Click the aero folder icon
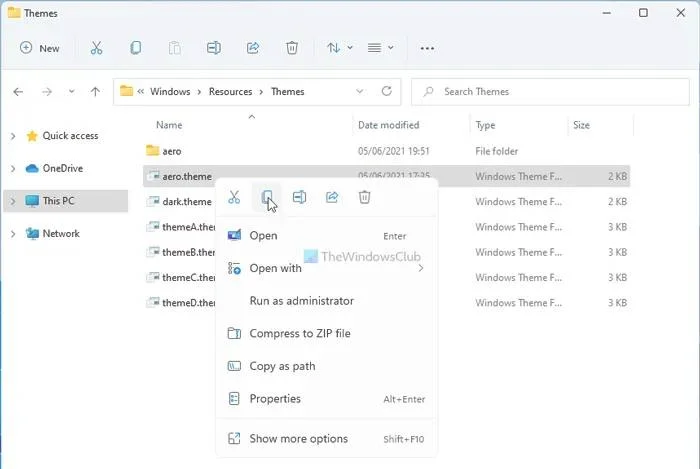This screenshot has height=469, width=700. pos(152,150)
